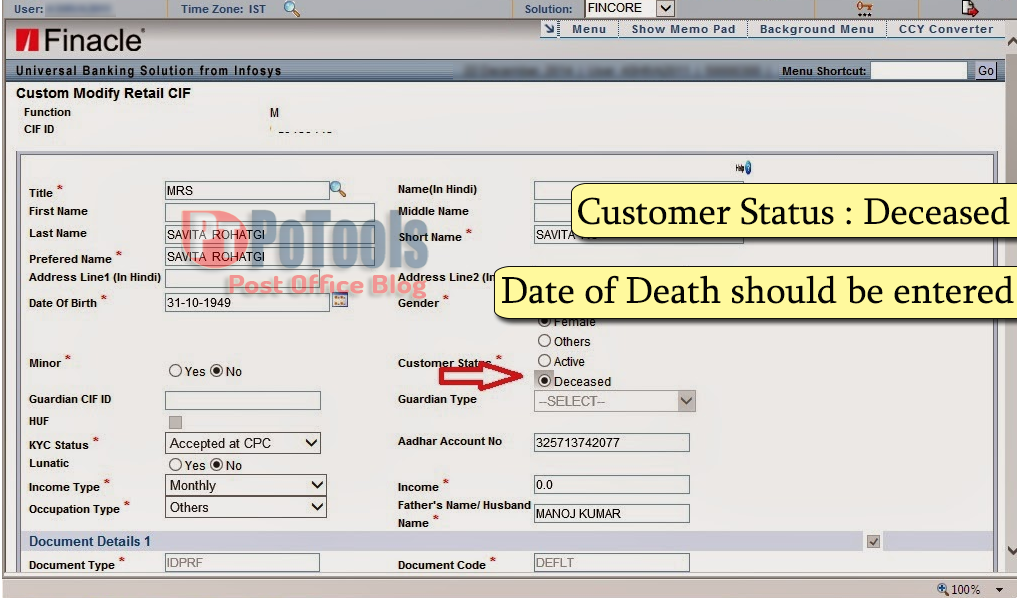Toggle the Document Details 1 checkbox

[872, 541]
